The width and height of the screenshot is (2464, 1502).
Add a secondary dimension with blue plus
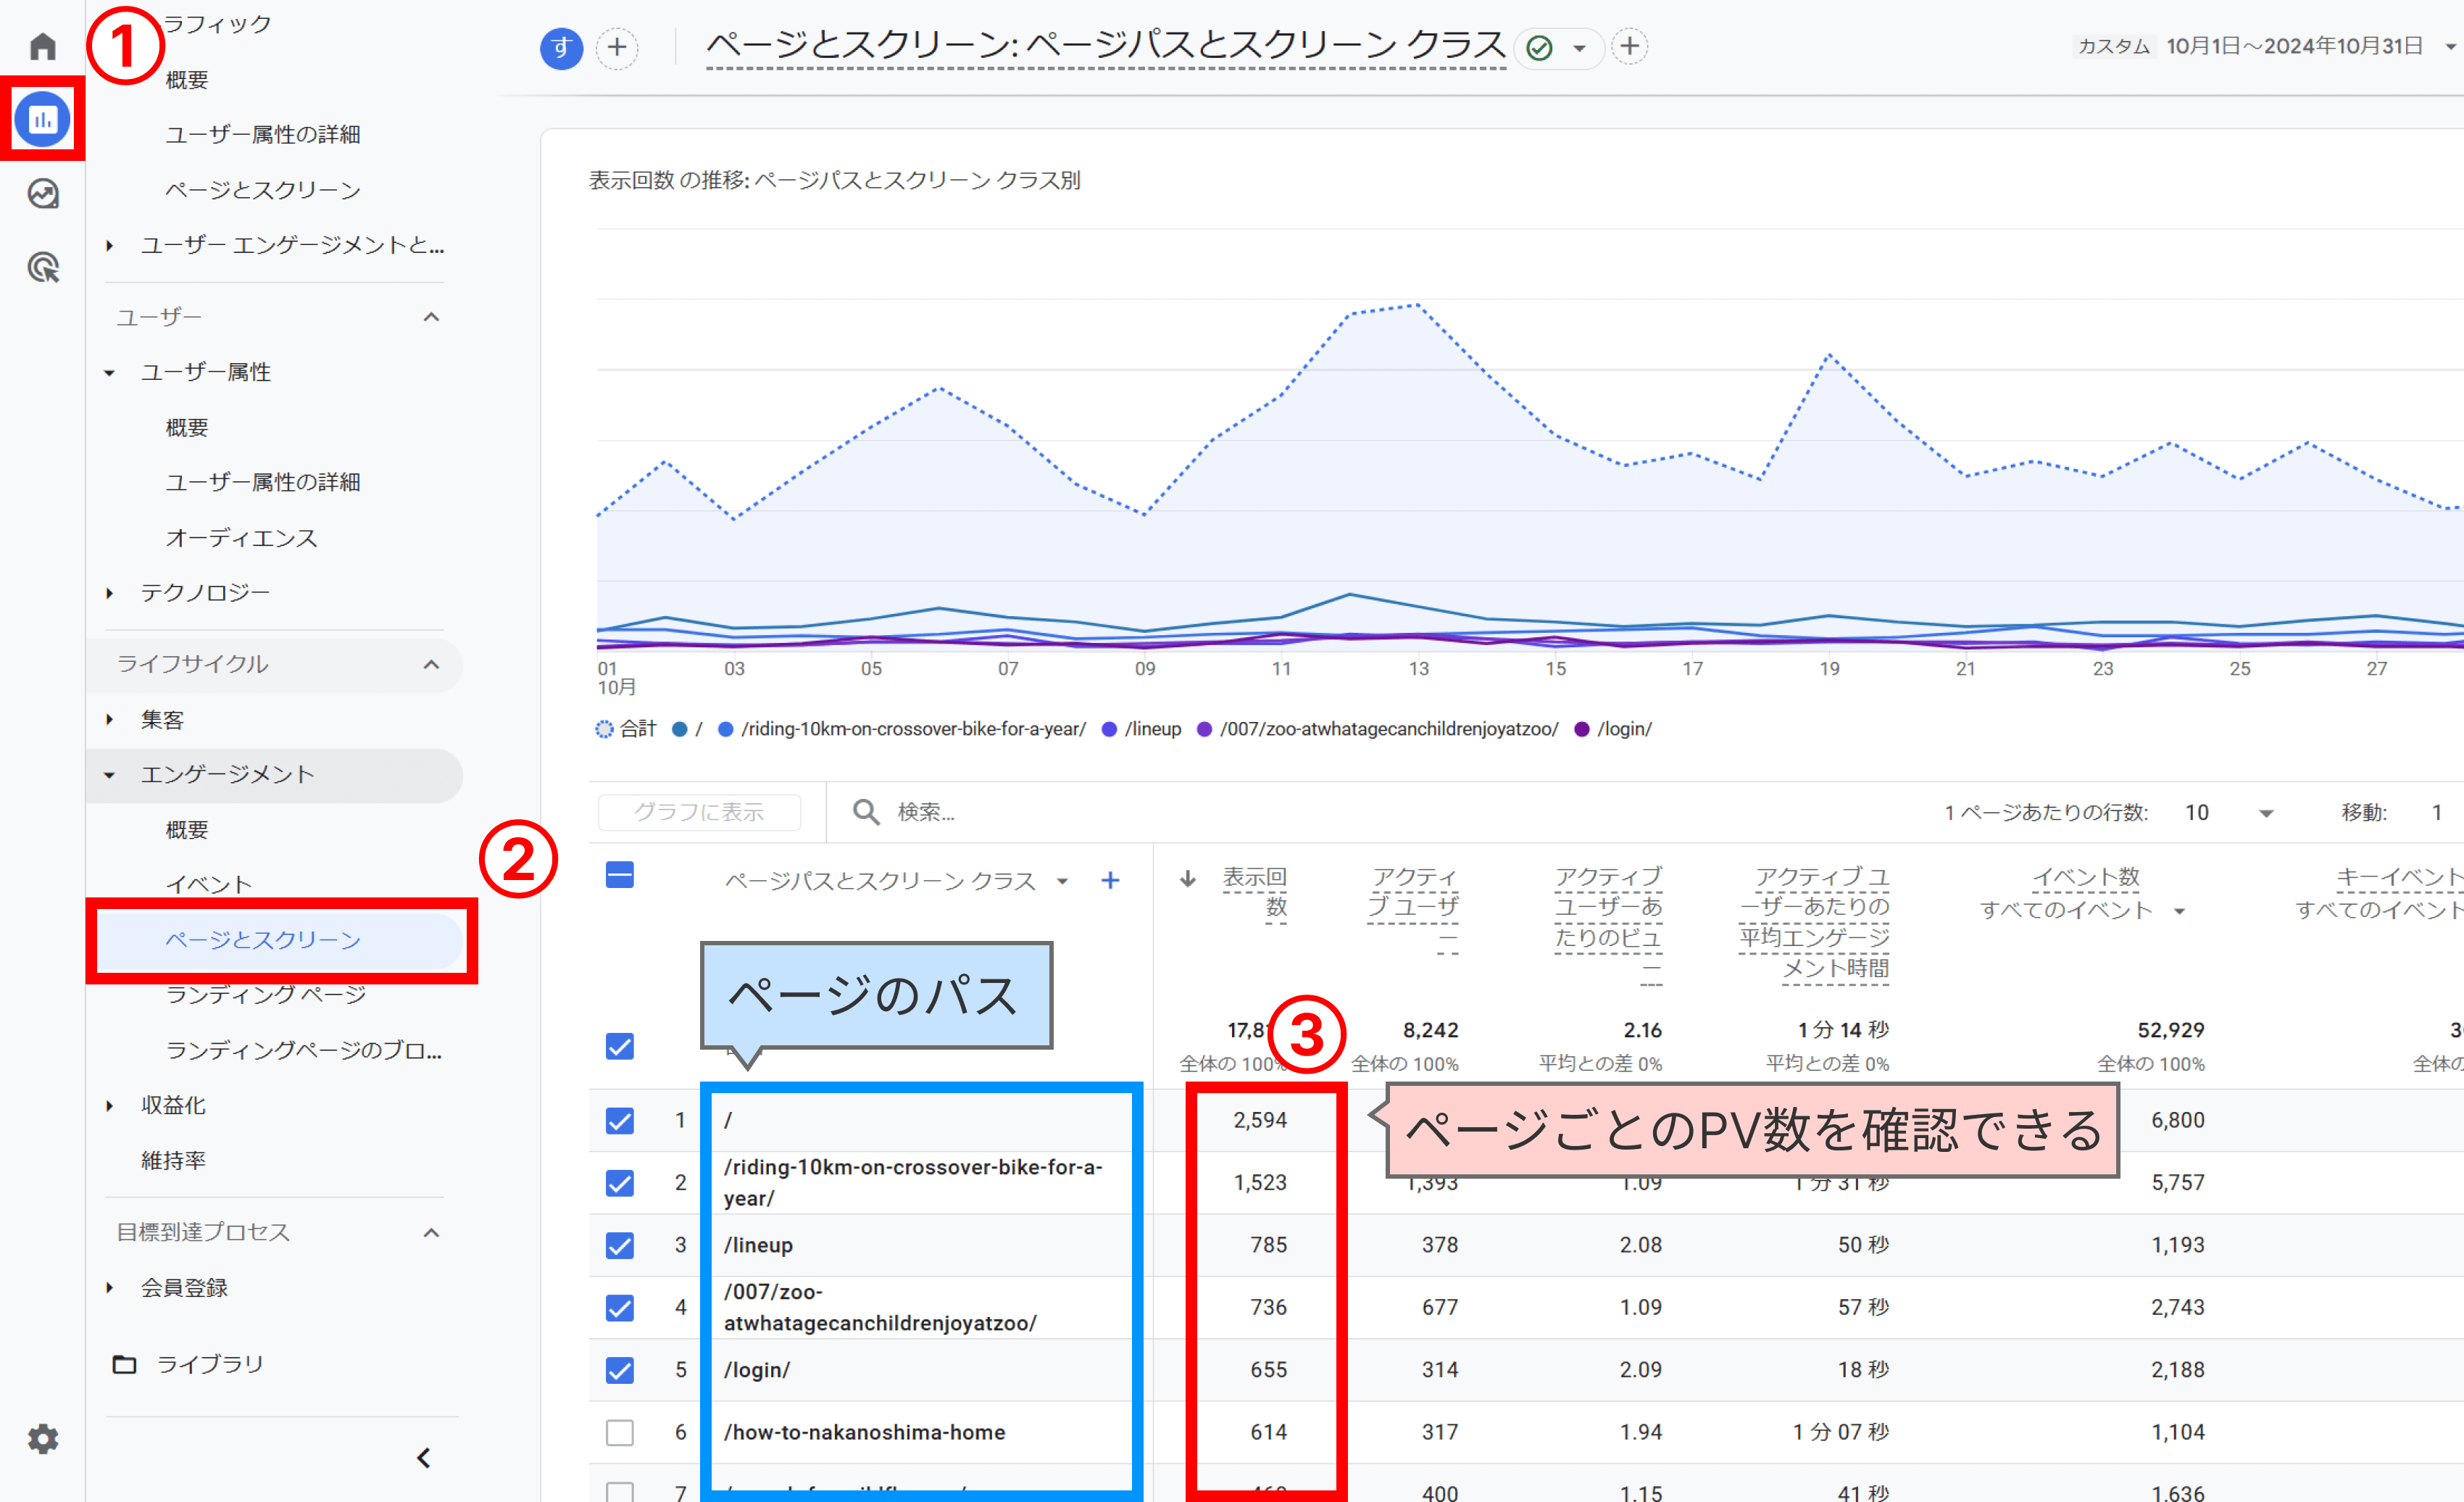[1110, 880]
